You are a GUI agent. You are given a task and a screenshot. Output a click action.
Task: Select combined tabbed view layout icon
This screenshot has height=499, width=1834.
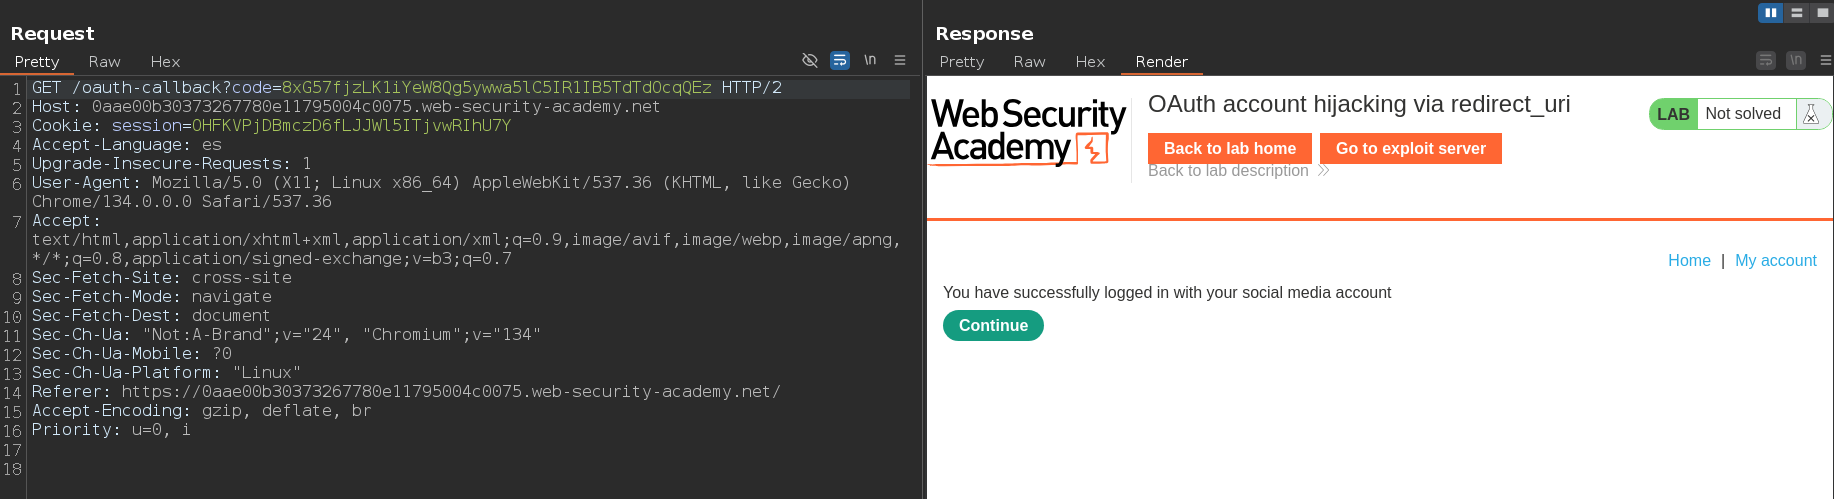tap(1822, 13)
